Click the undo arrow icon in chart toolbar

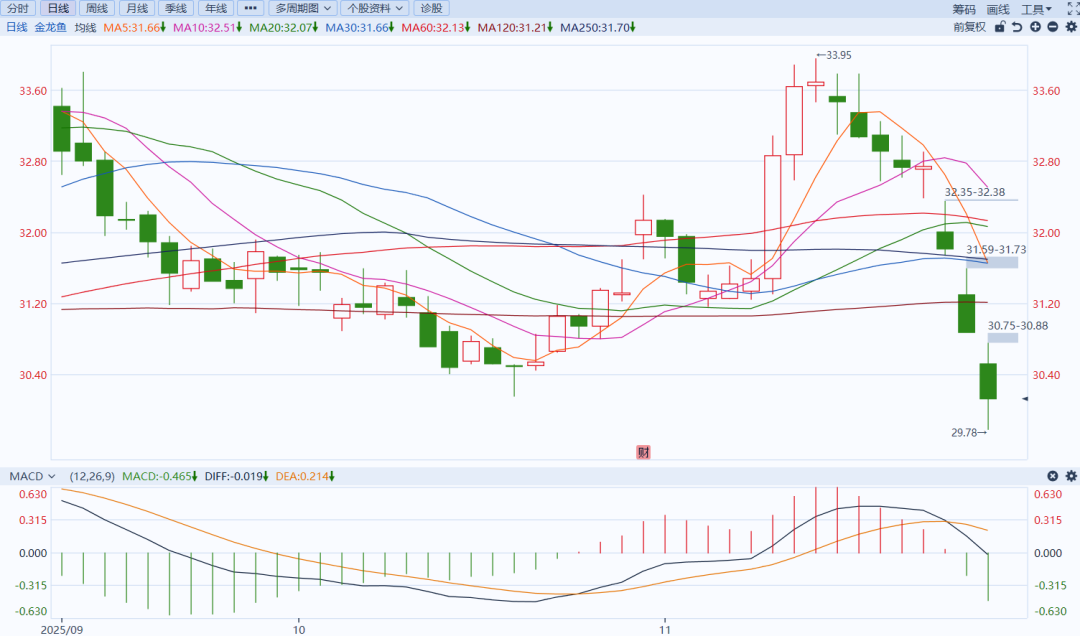coord(1017,27)
